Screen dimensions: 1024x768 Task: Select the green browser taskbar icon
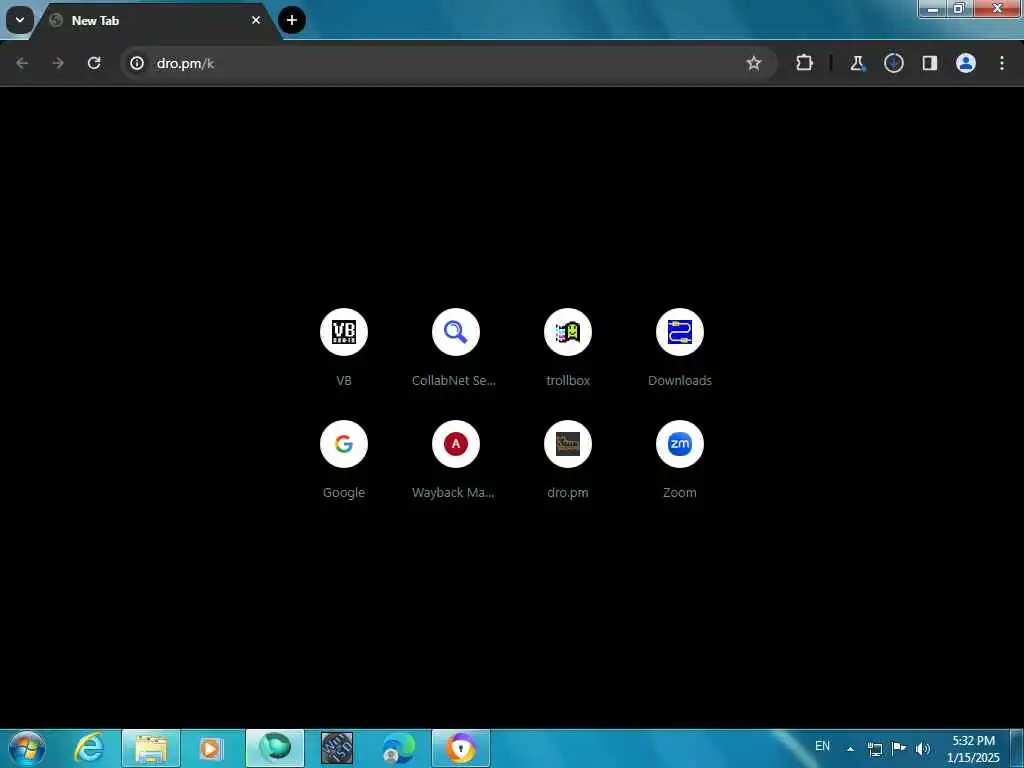pos(275,748)
